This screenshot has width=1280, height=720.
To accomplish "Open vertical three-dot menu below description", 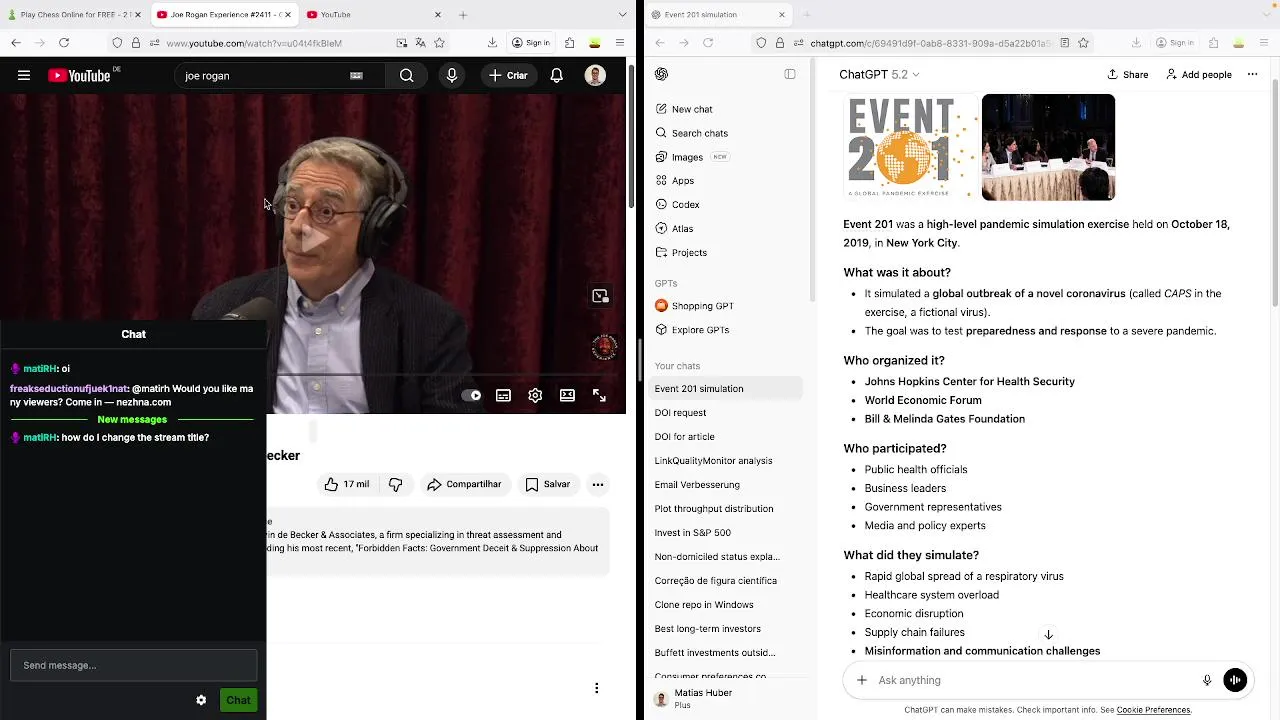I will pos(597,688).
